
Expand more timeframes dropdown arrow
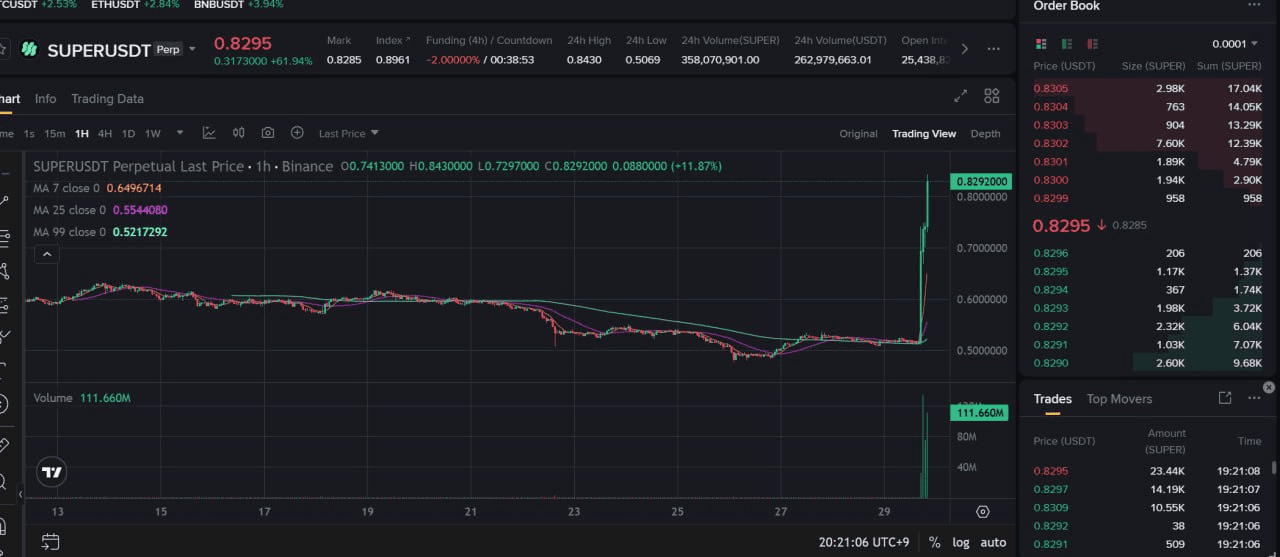(180, 133)
